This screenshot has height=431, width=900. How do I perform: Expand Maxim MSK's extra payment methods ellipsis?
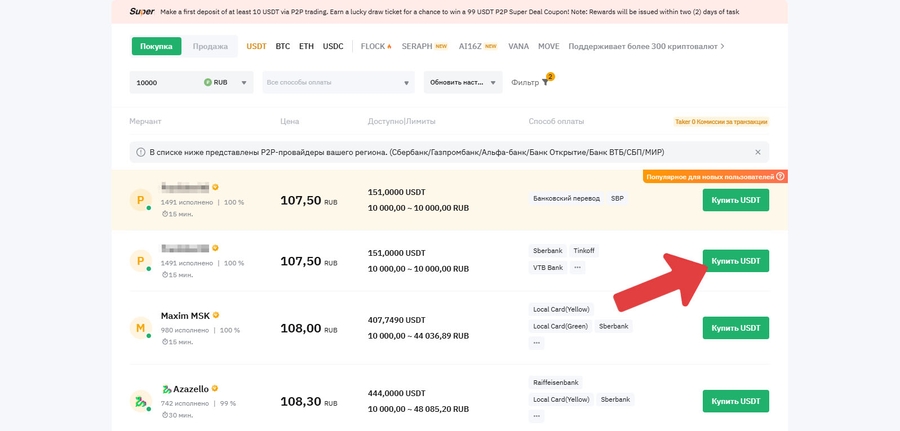(537, 343)
